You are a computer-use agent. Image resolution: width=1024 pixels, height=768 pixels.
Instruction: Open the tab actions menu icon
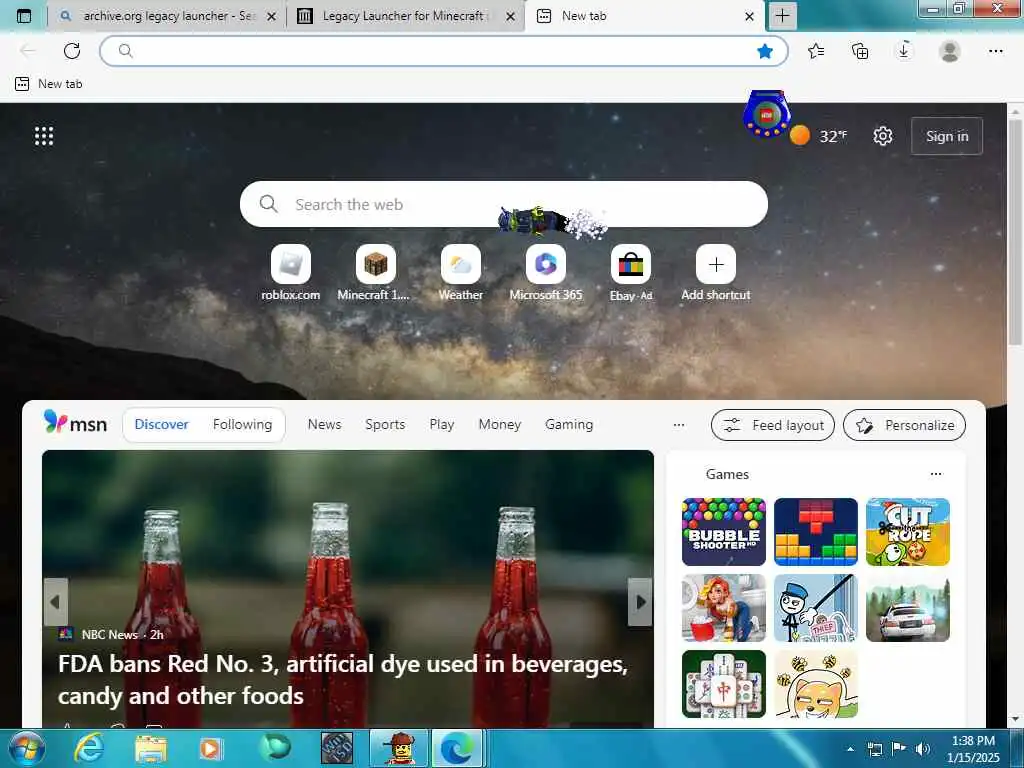(24, 16)
